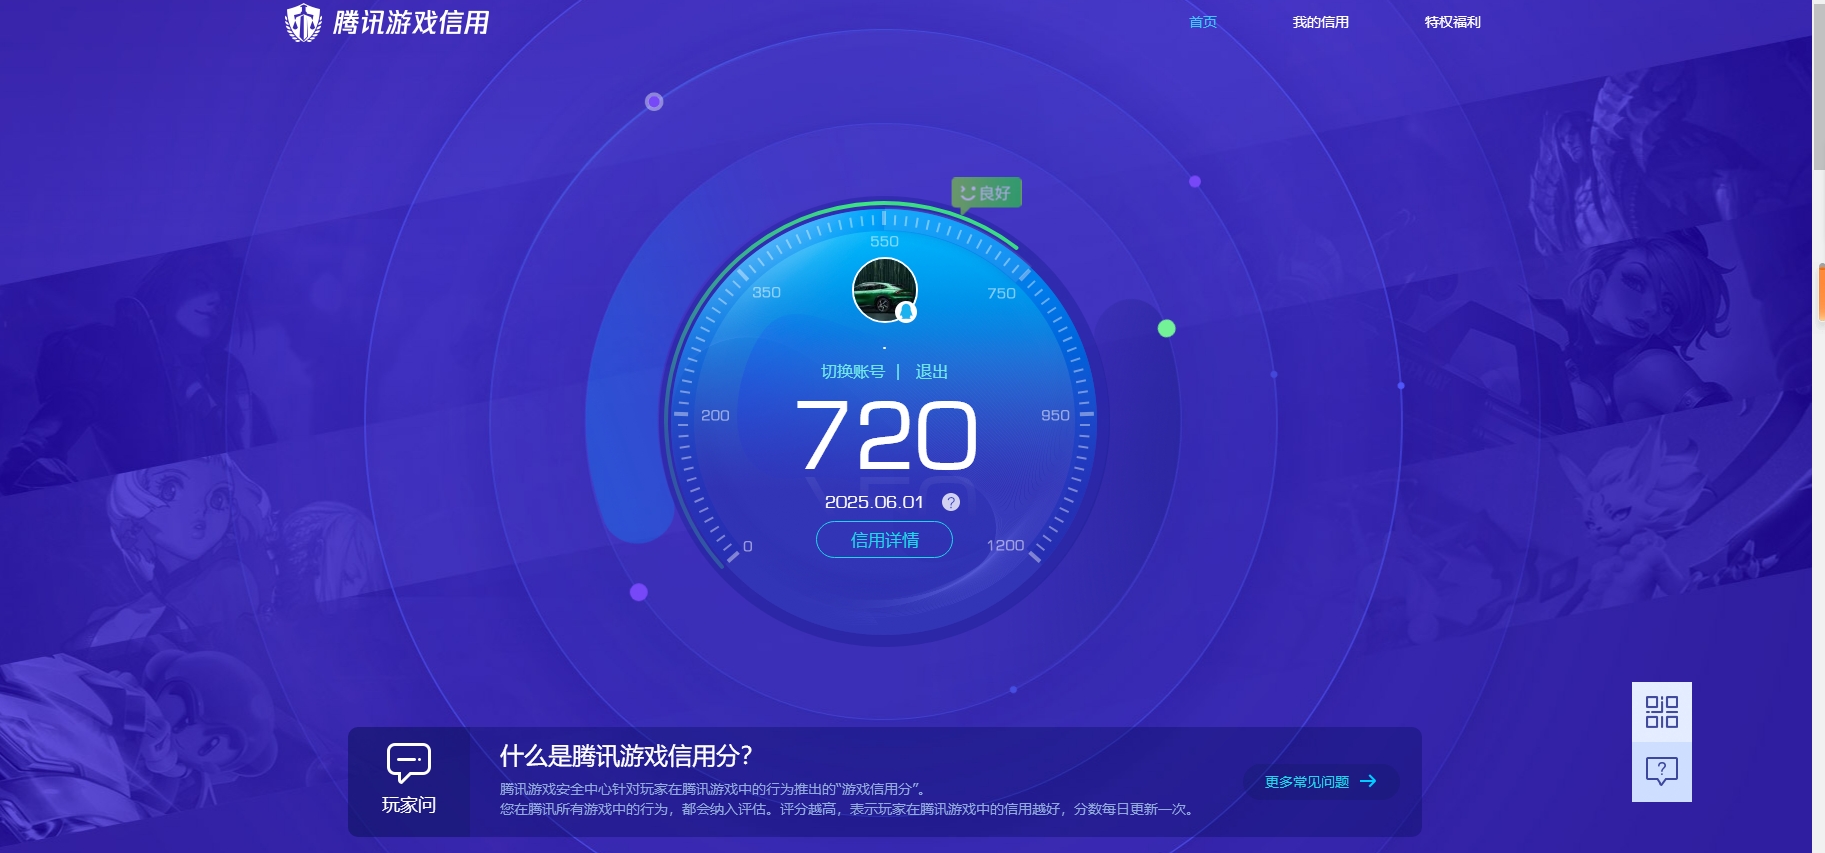Click the 玩家问 label text
Viewport: 1825px width, 853px height.
pos(409,805)
